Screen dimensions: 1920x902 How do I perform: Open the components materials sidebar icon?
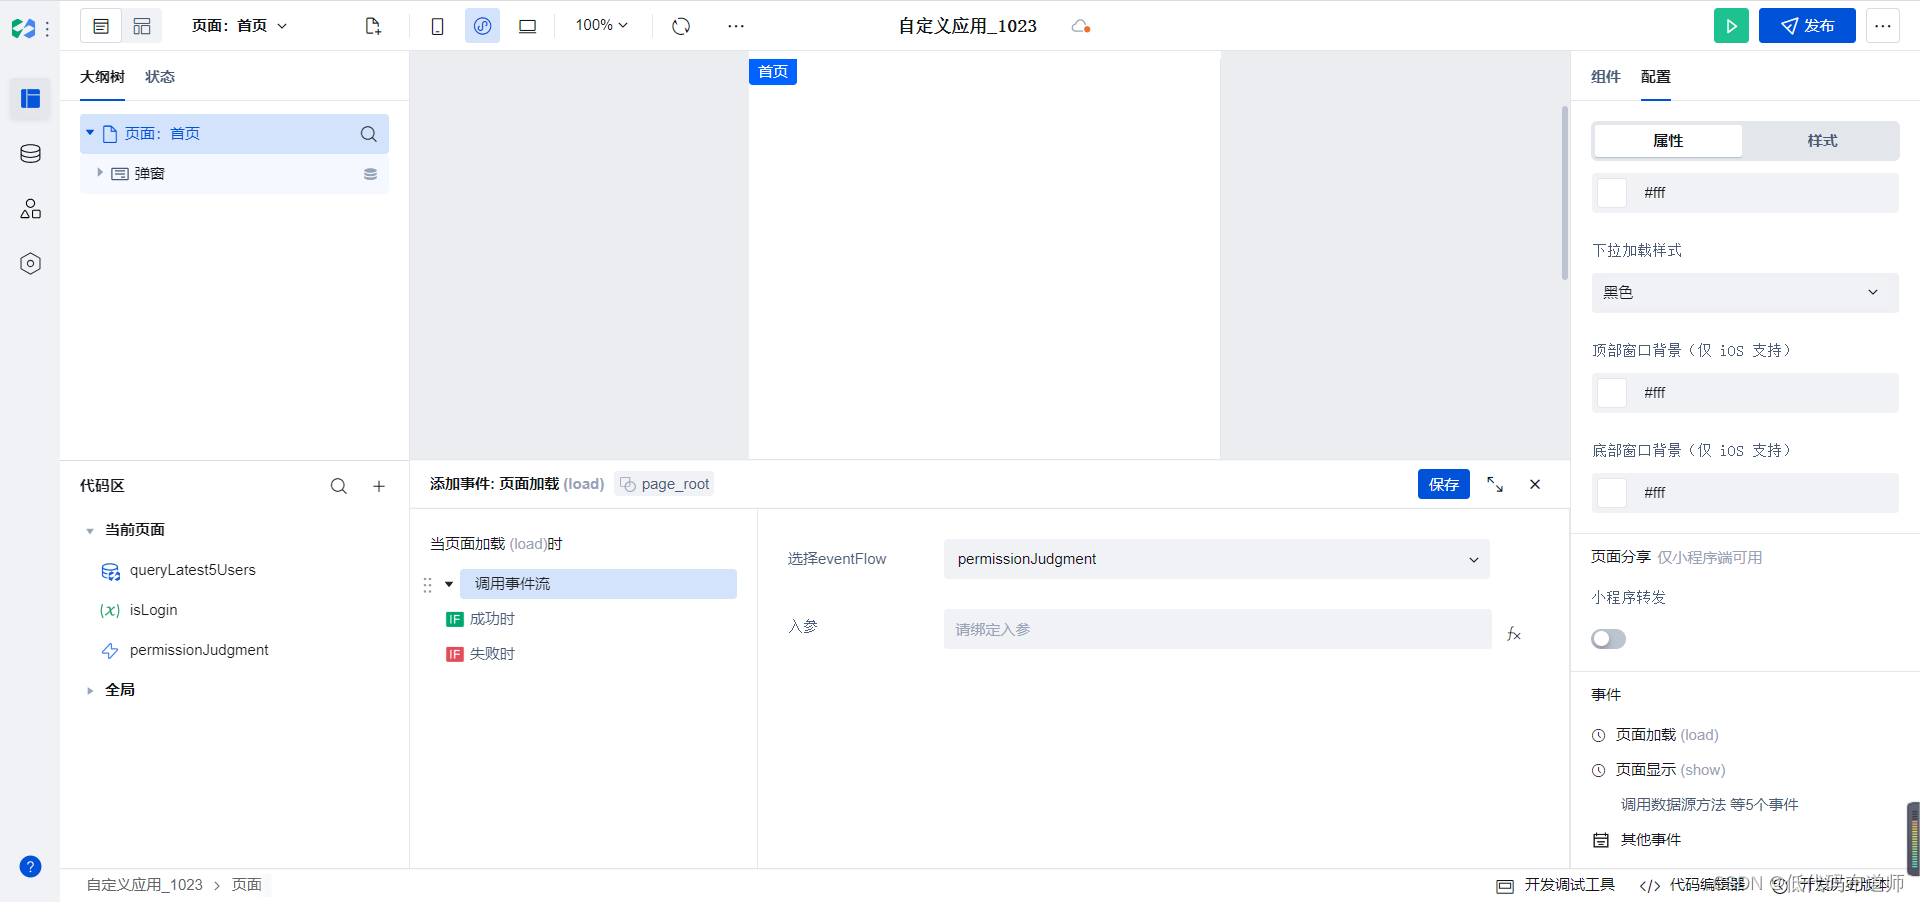(30, 208)
